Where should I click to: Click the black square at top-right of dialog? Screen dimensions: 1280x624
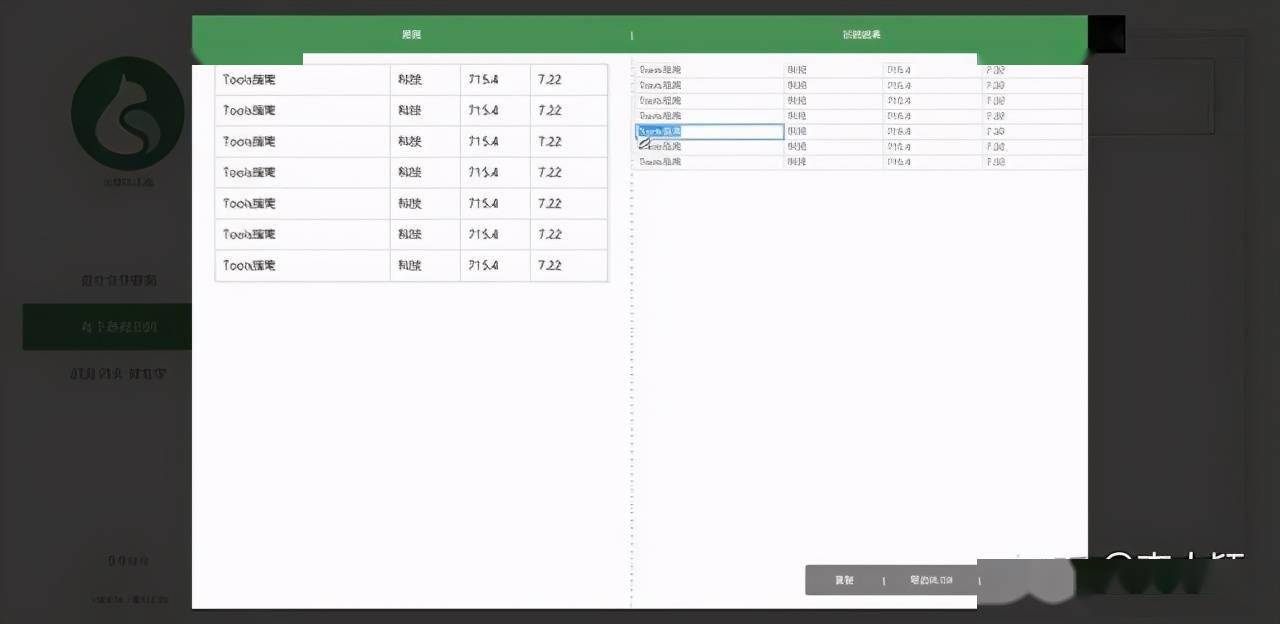point(1106,34)
